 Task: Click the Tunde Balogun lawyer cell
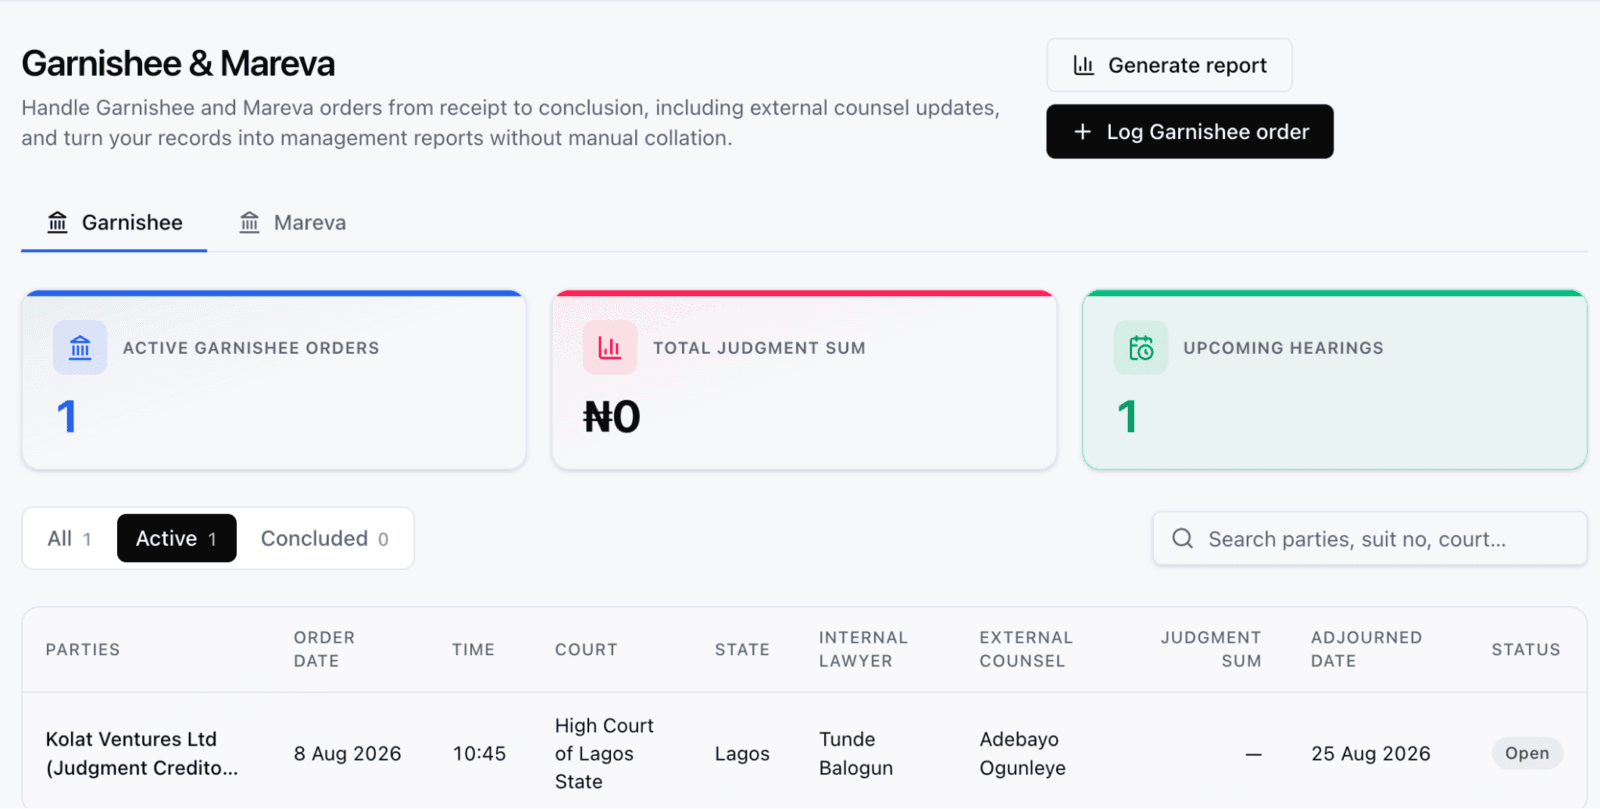(856, 754)
